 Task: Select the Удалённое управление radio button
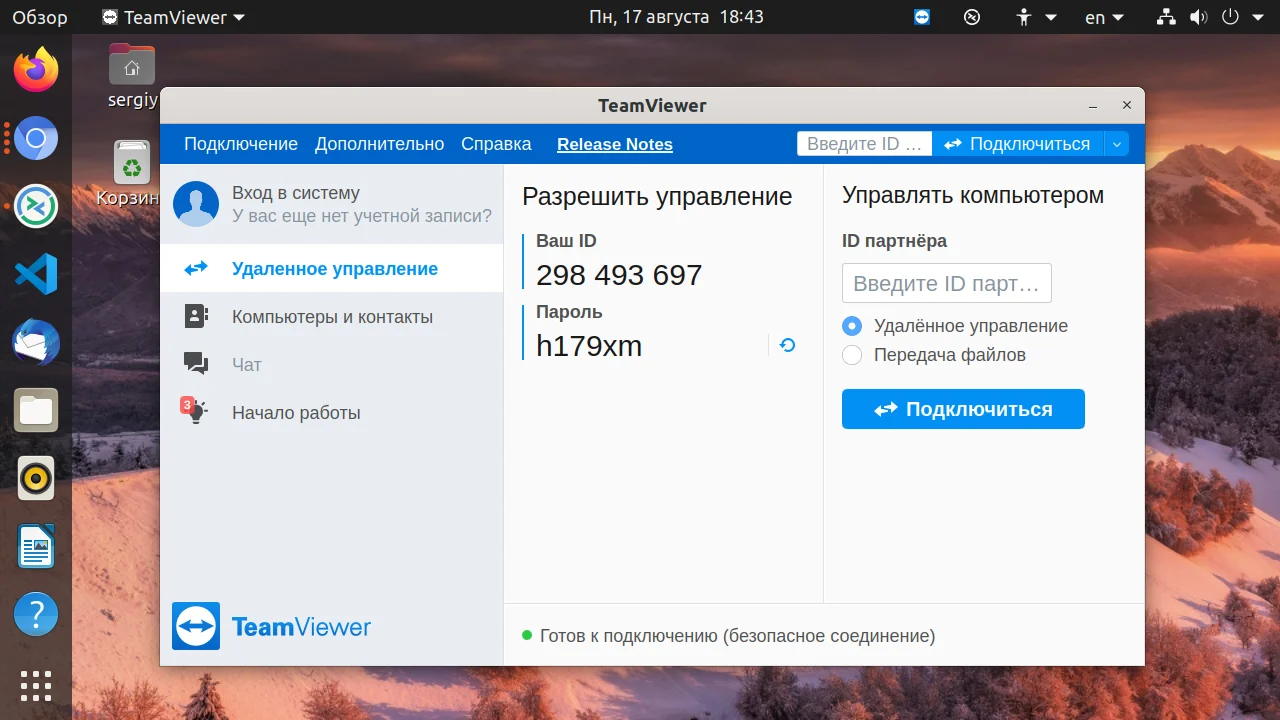[x=852, y=326]
